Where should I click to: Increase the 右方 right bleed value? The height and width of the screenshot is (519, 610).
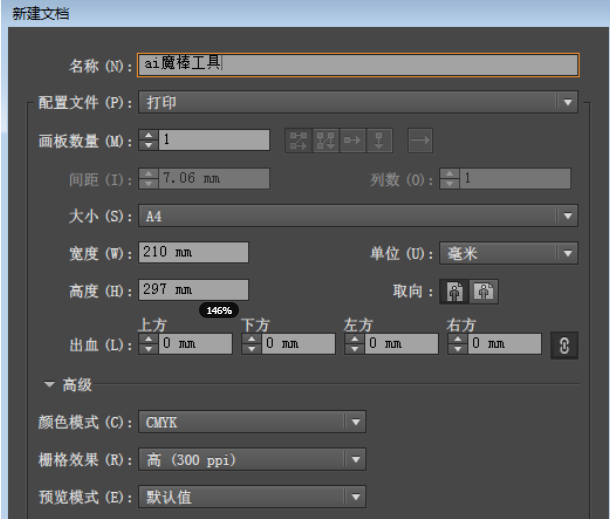click(x=458, y=338)
